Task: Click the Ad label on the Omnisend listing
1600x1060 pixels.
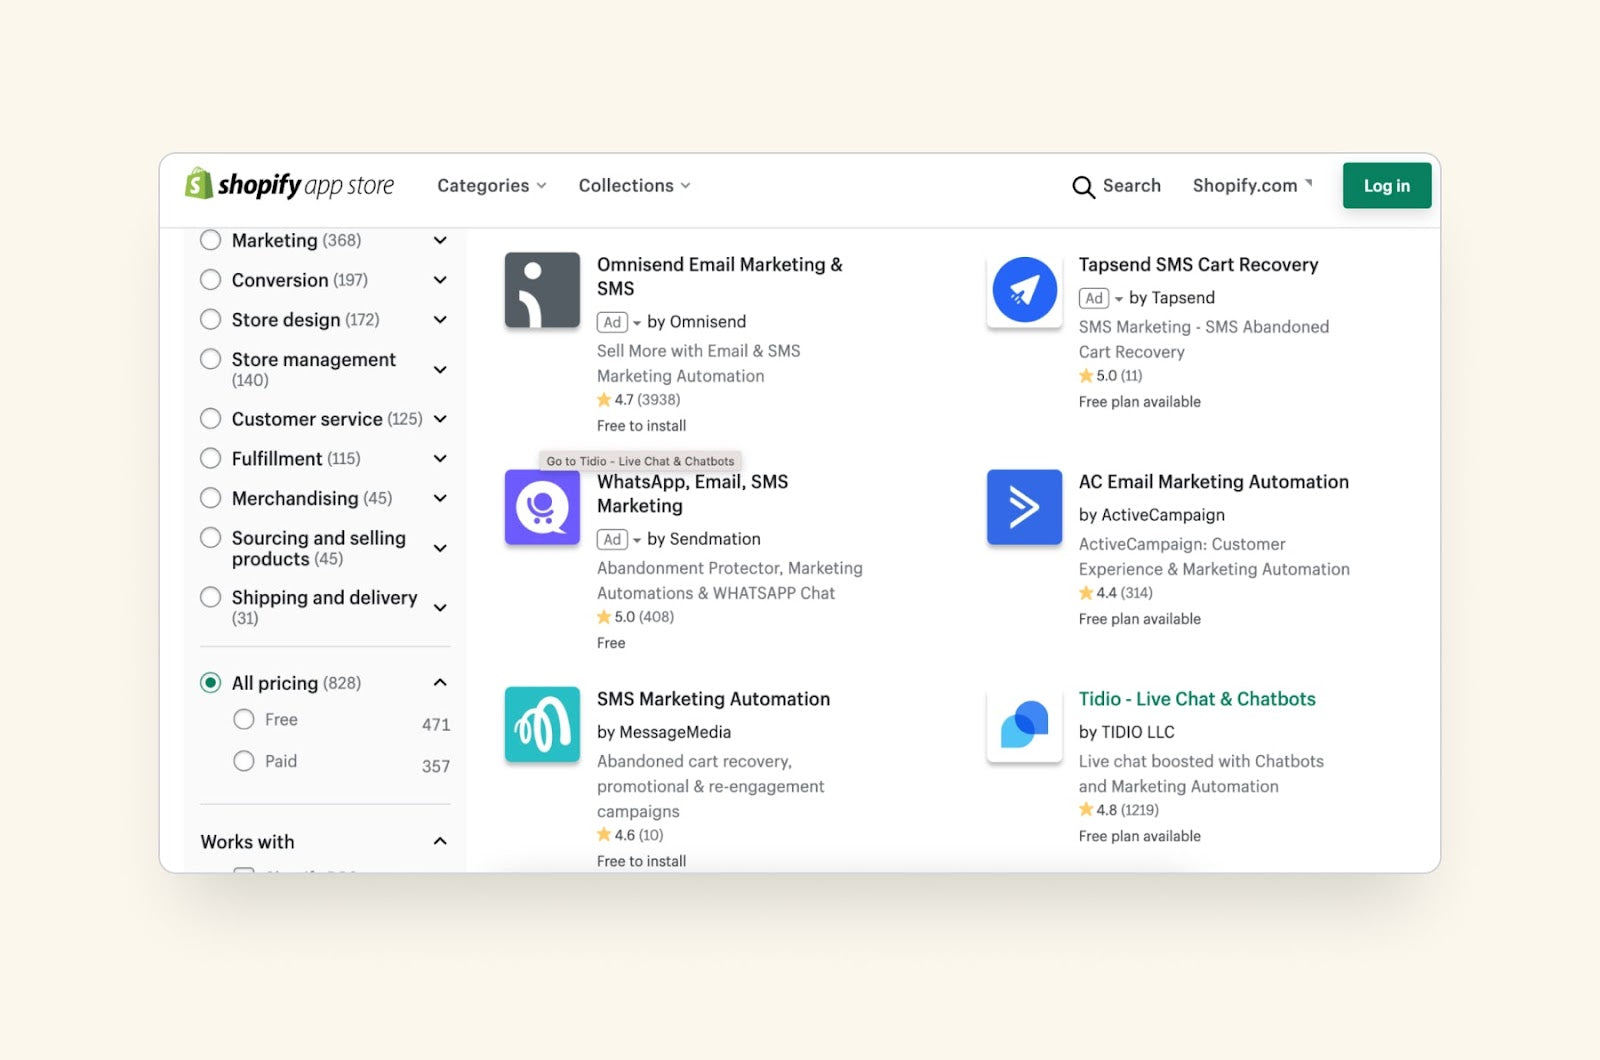Action: coord(612,322)
